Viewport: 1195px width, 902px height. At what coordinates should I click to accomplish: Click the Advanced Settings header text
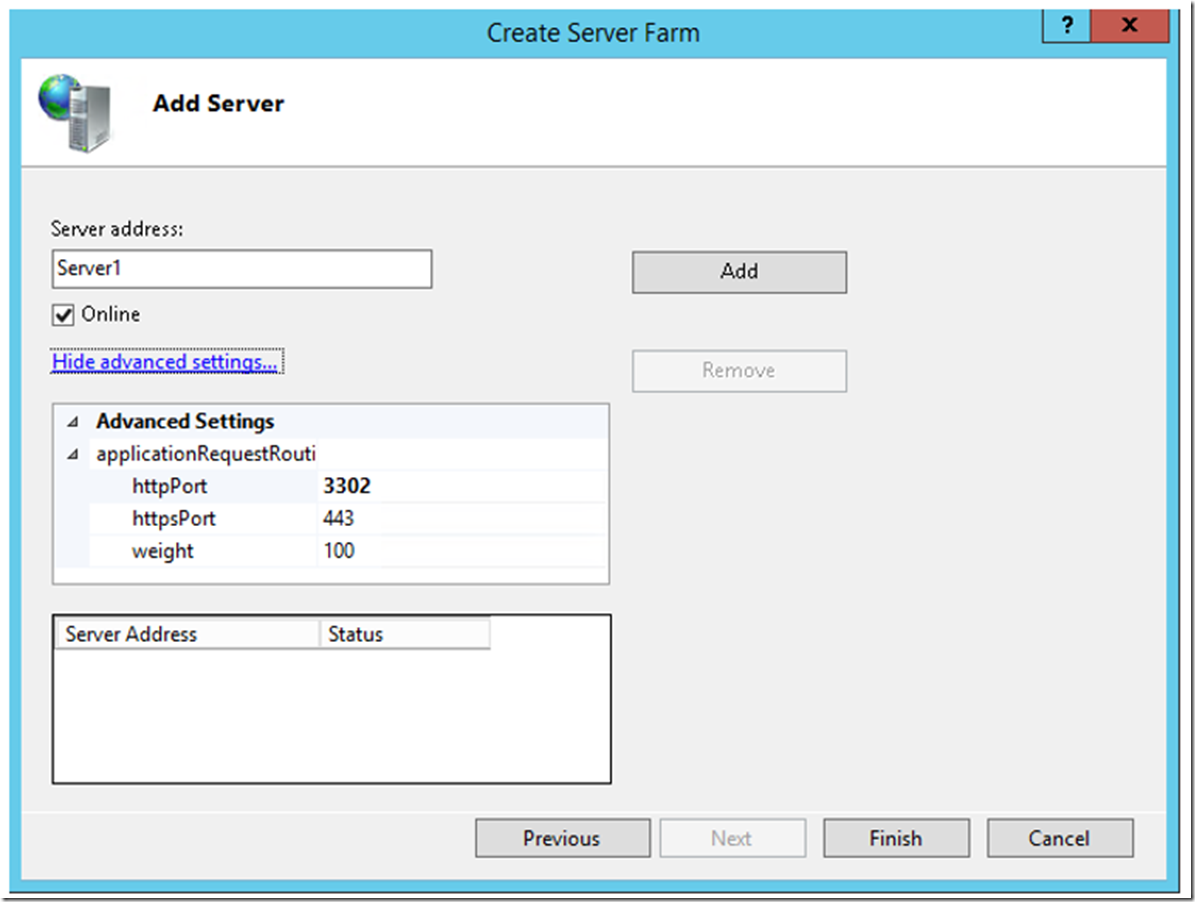pos(185,421)
